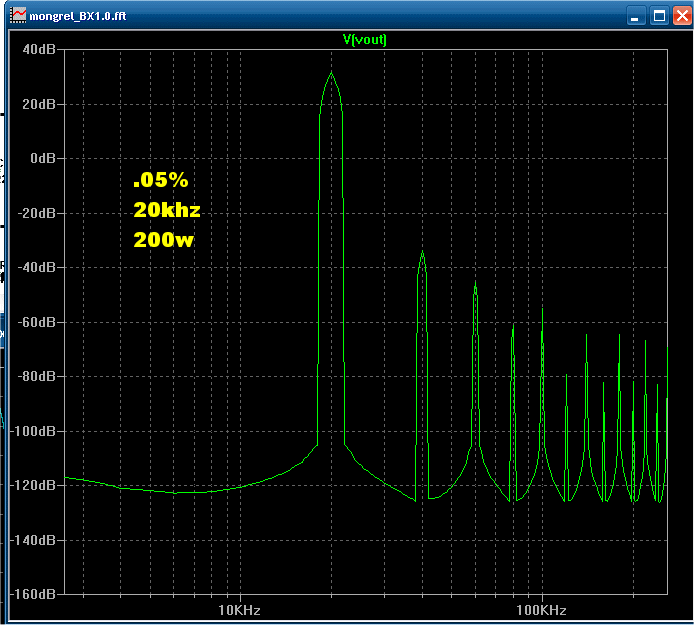Click the -20dB axis label
Screen dimensions: 694x625
click(x=36, y=213)
